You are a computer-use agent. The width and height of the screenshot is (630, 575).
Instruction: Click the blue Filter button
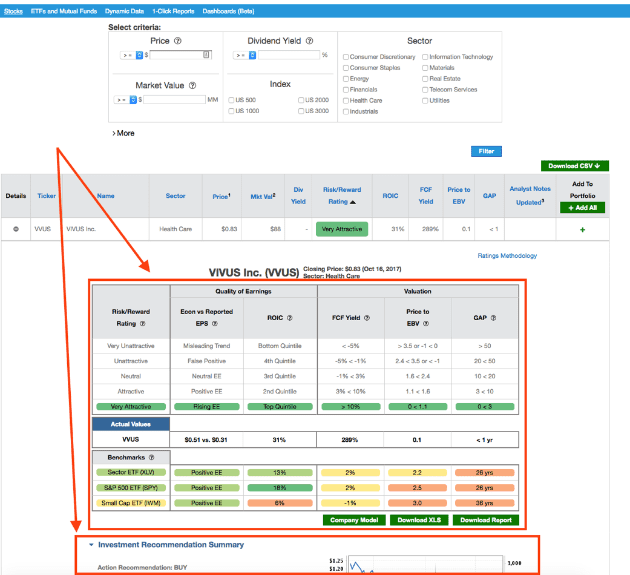coord(486,151)
